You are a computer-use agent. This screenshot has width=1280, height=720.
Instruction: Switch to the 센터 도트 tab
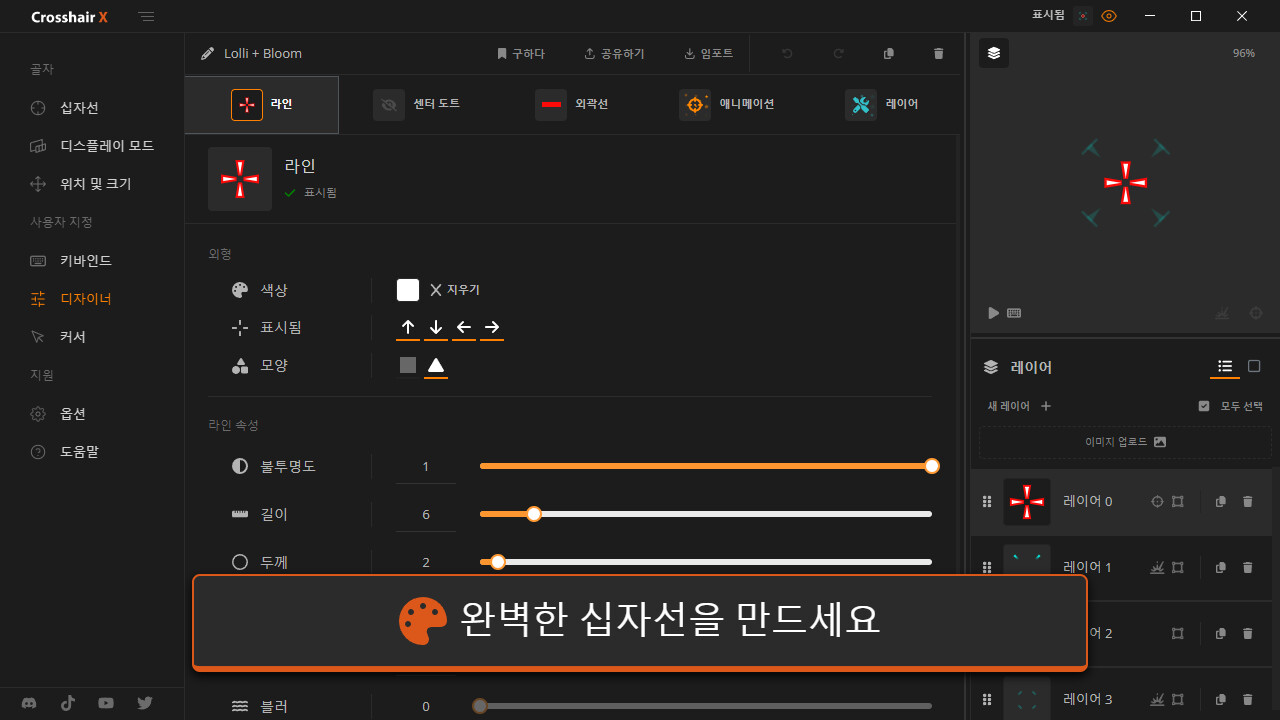click(x=417, y=104)
